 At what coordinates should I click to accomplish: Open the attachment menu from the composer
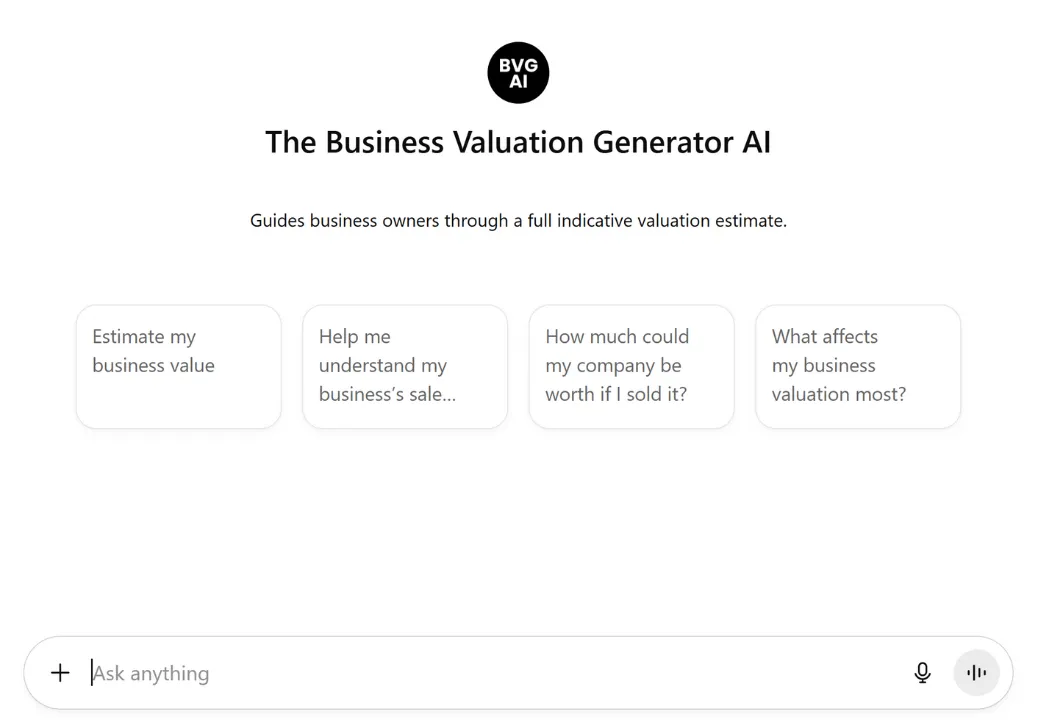(60, 673)
